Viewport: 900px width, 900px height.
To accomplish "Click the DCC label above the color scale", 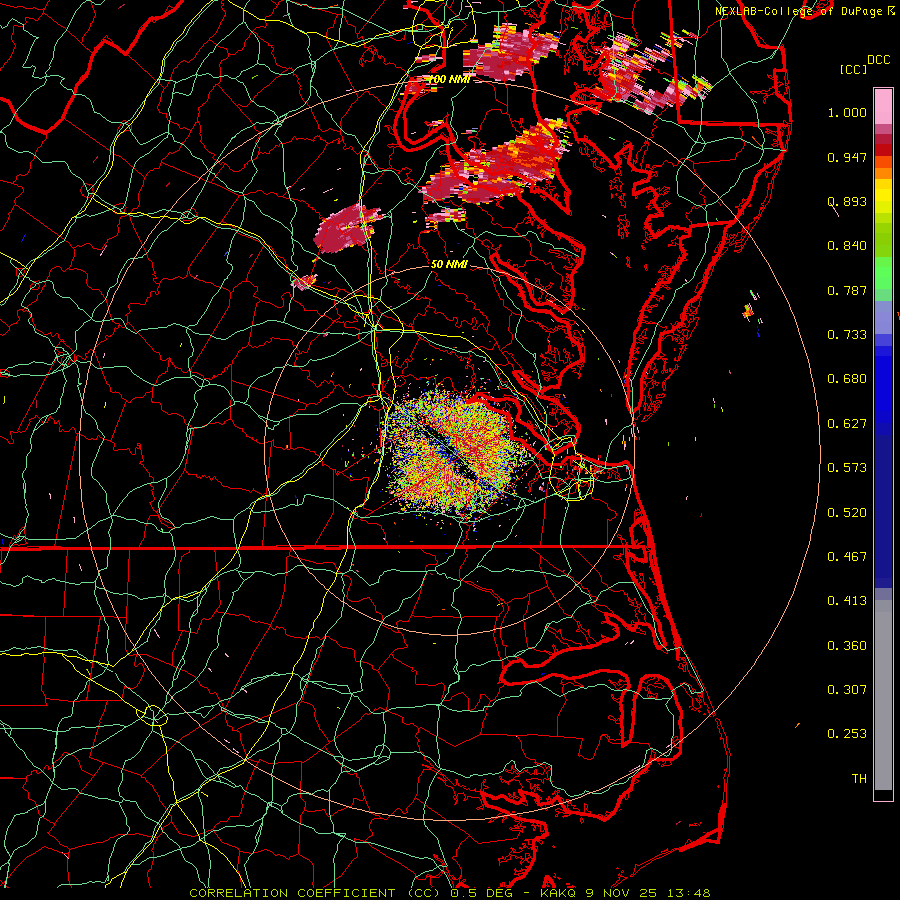I will point(878,60).
